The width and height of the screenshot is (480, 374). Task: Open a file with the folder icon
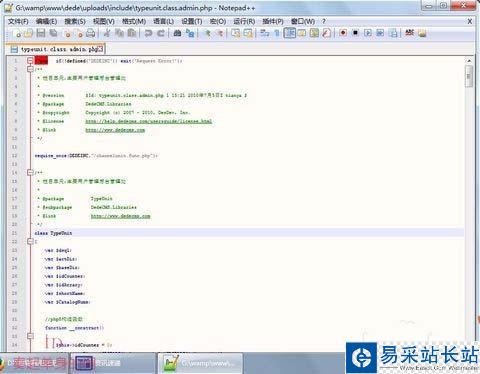29,33
